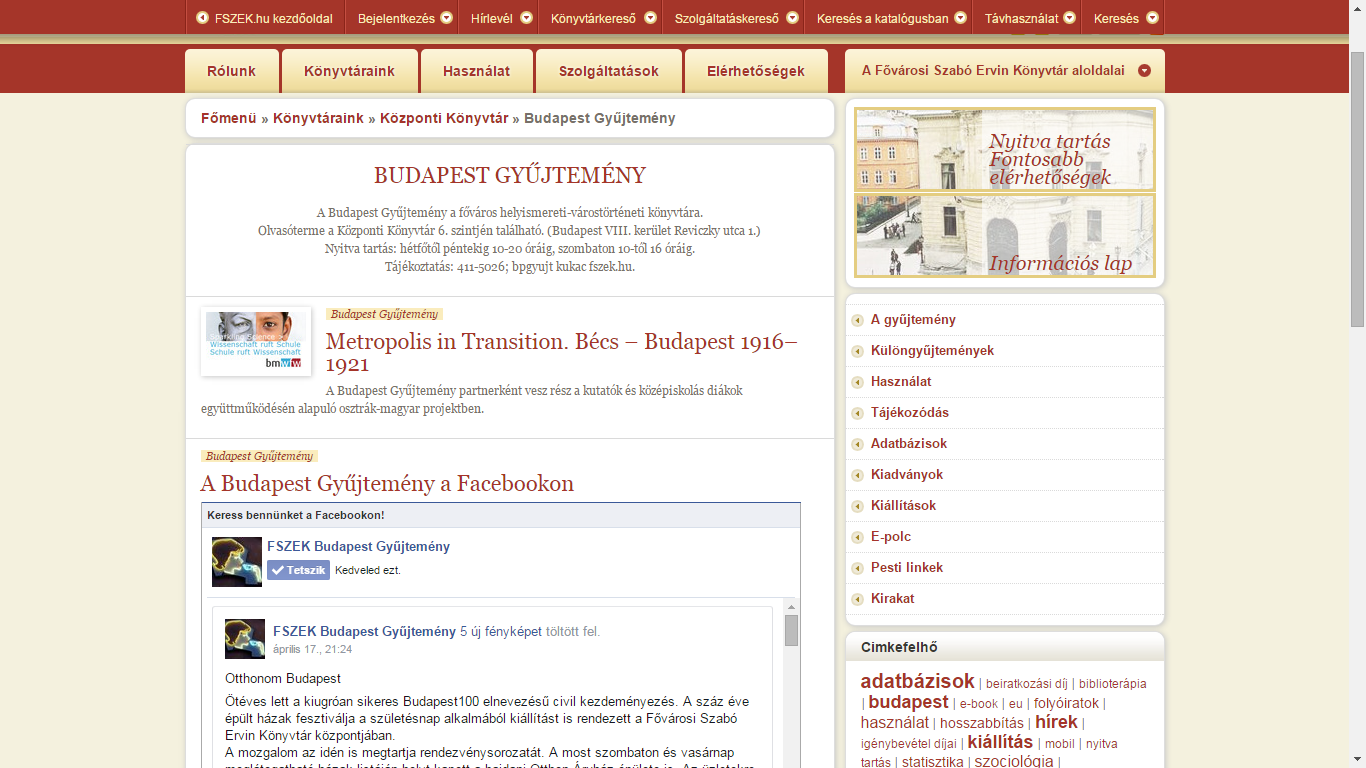1366x768 pixels.
Task: Click the FSZEK Budapest Gyűjtemény page avatar in Facebook header
Action: [x=237, y=562]
